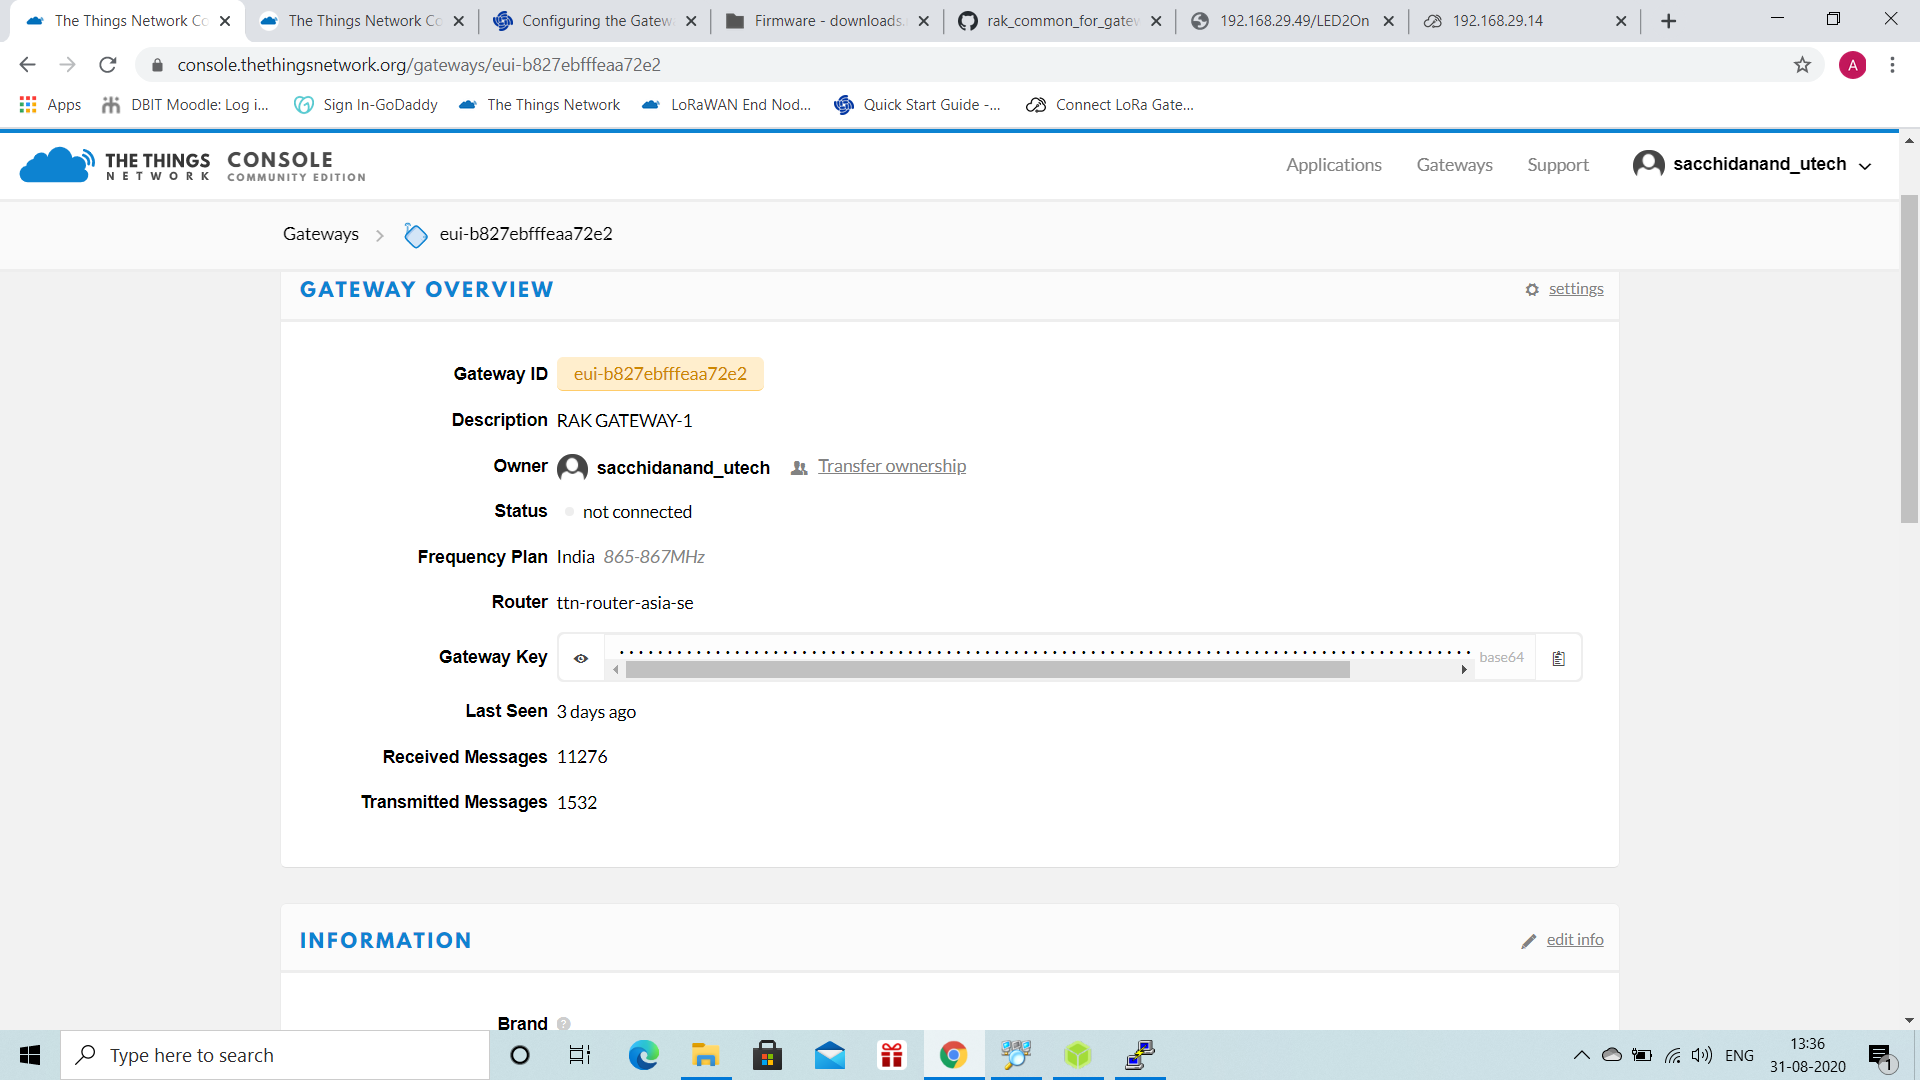Open Cortana circle icon
The height and width of the screenshot is (1080, 1920).
(x=520, y=1055)
